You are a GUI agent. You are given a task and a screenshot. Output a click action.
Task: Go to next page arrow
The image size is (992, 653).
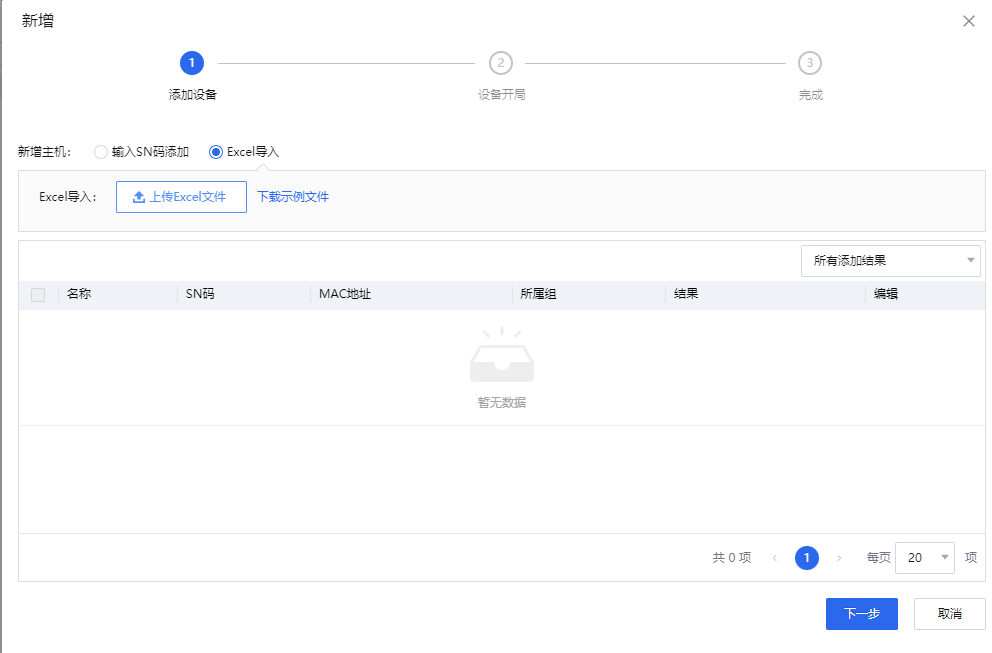coord(839,558)
